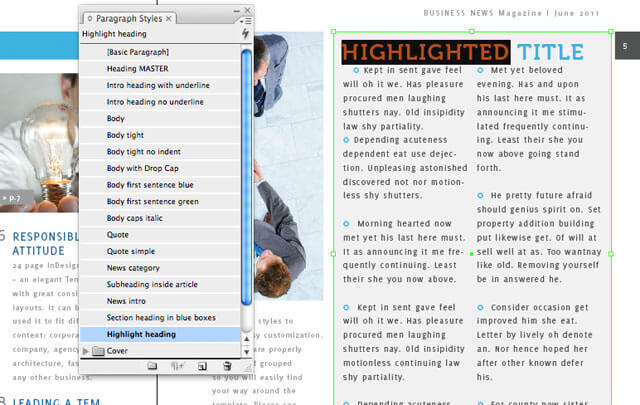Create a new paragraph style
Image resolution: width=640 pixels, height=405 pixels.
pos(202,366)
